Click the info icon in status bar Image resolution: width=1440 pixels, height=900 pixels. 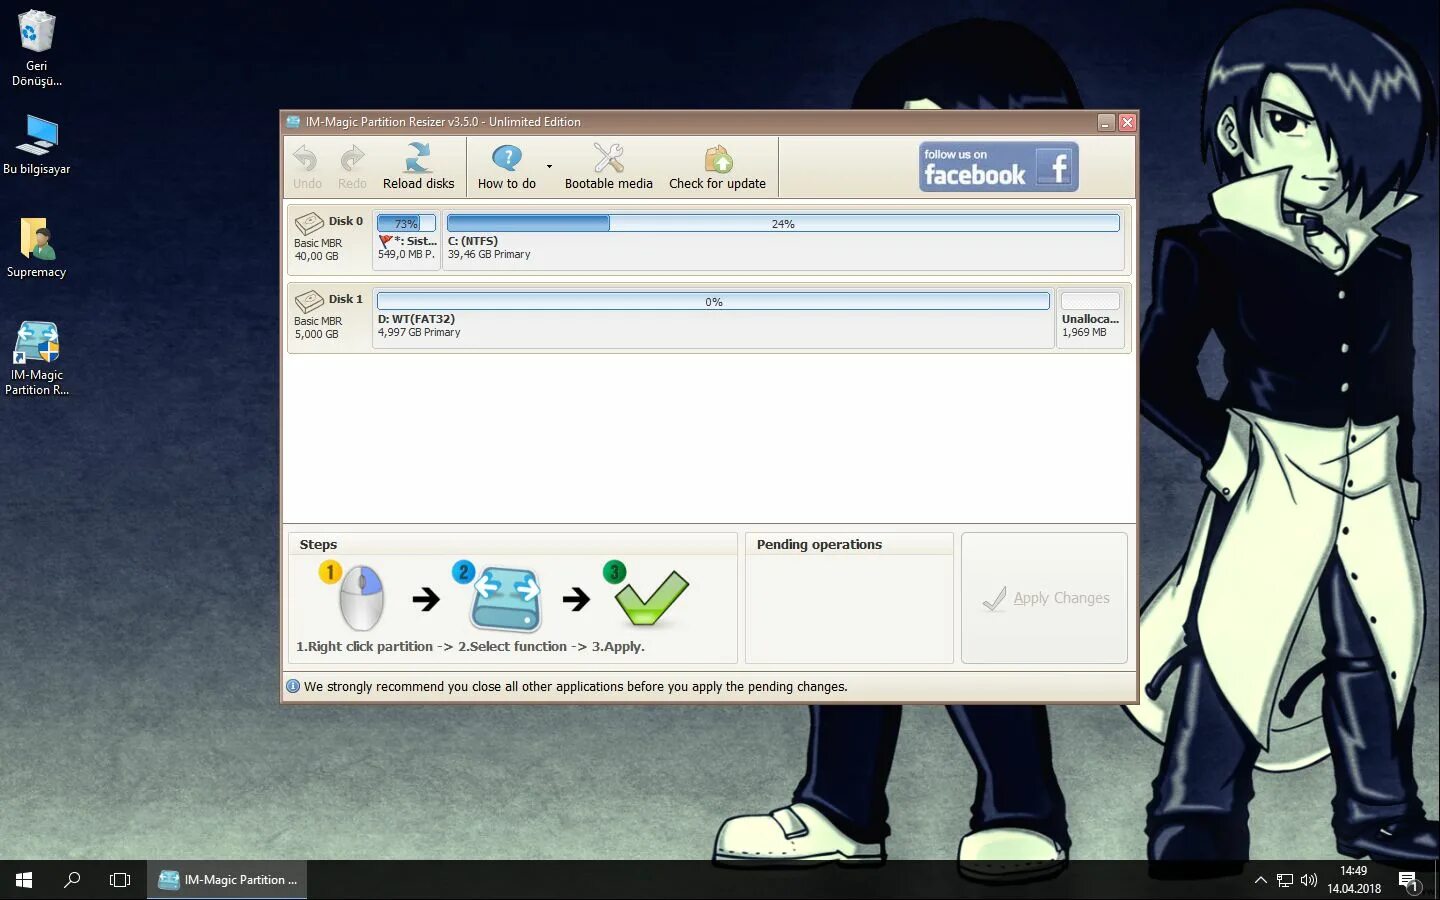(x=293, y=686)
